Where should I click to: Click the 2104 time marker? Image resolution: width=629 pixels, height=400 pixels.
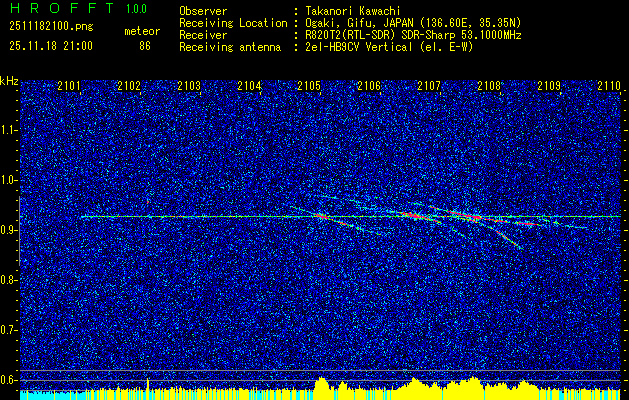pyautogui.click(x=249, y=85)
